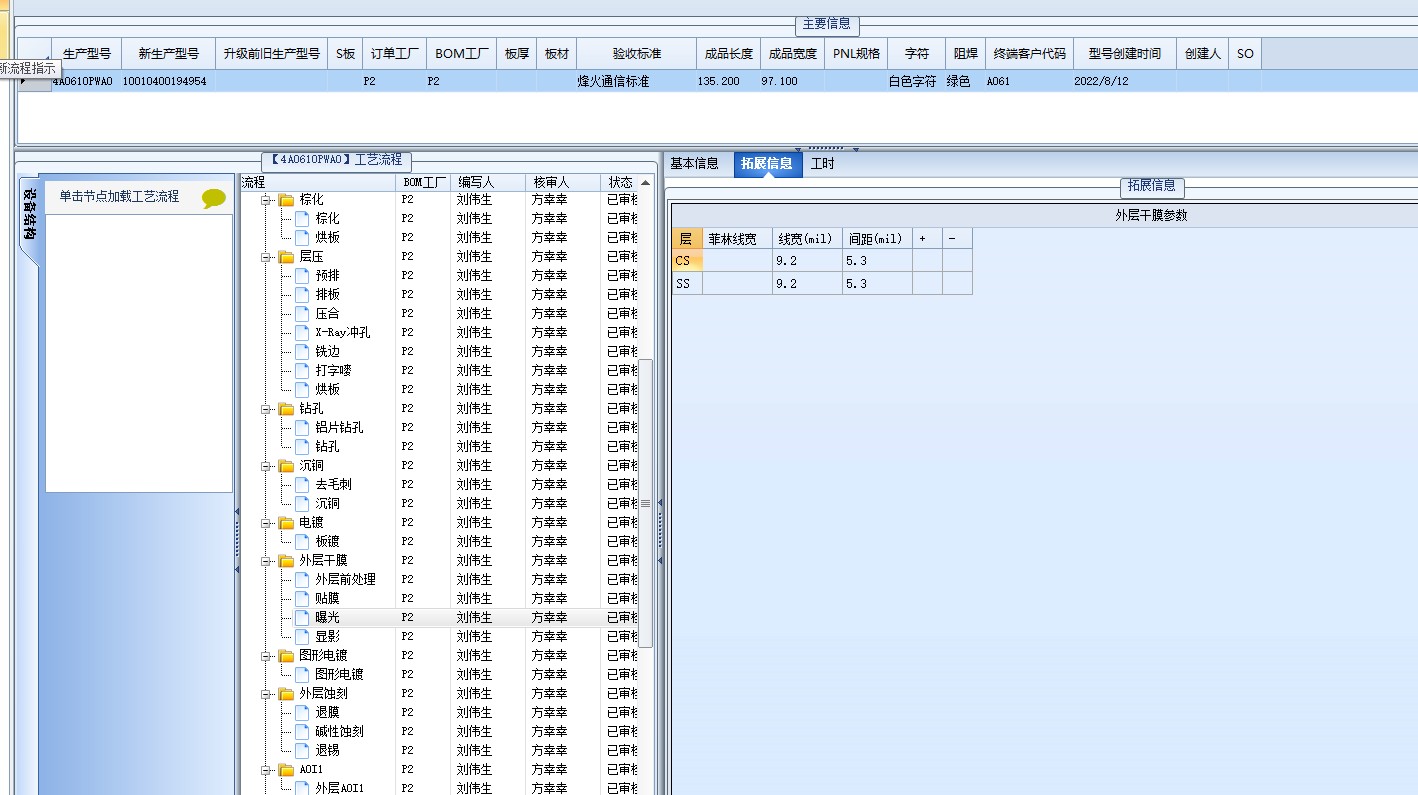This screenshot has width=1418, height=795.
Task: Click the document icon beside 曝光
Action: 302,617
